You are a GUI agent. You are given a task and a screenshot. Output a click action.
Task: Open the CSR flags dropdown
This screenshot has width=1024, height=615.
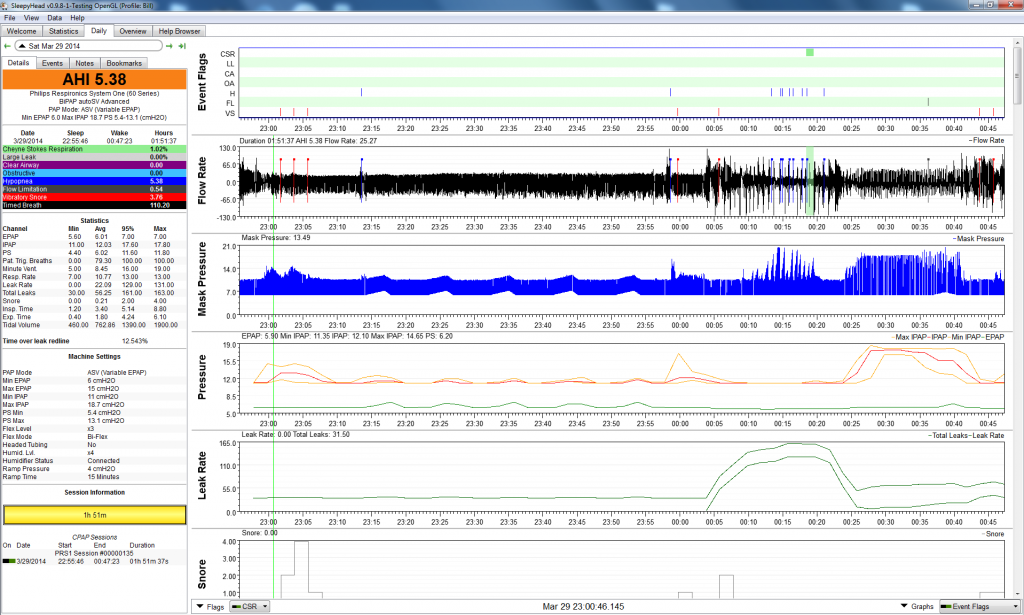tap(250, 606)
